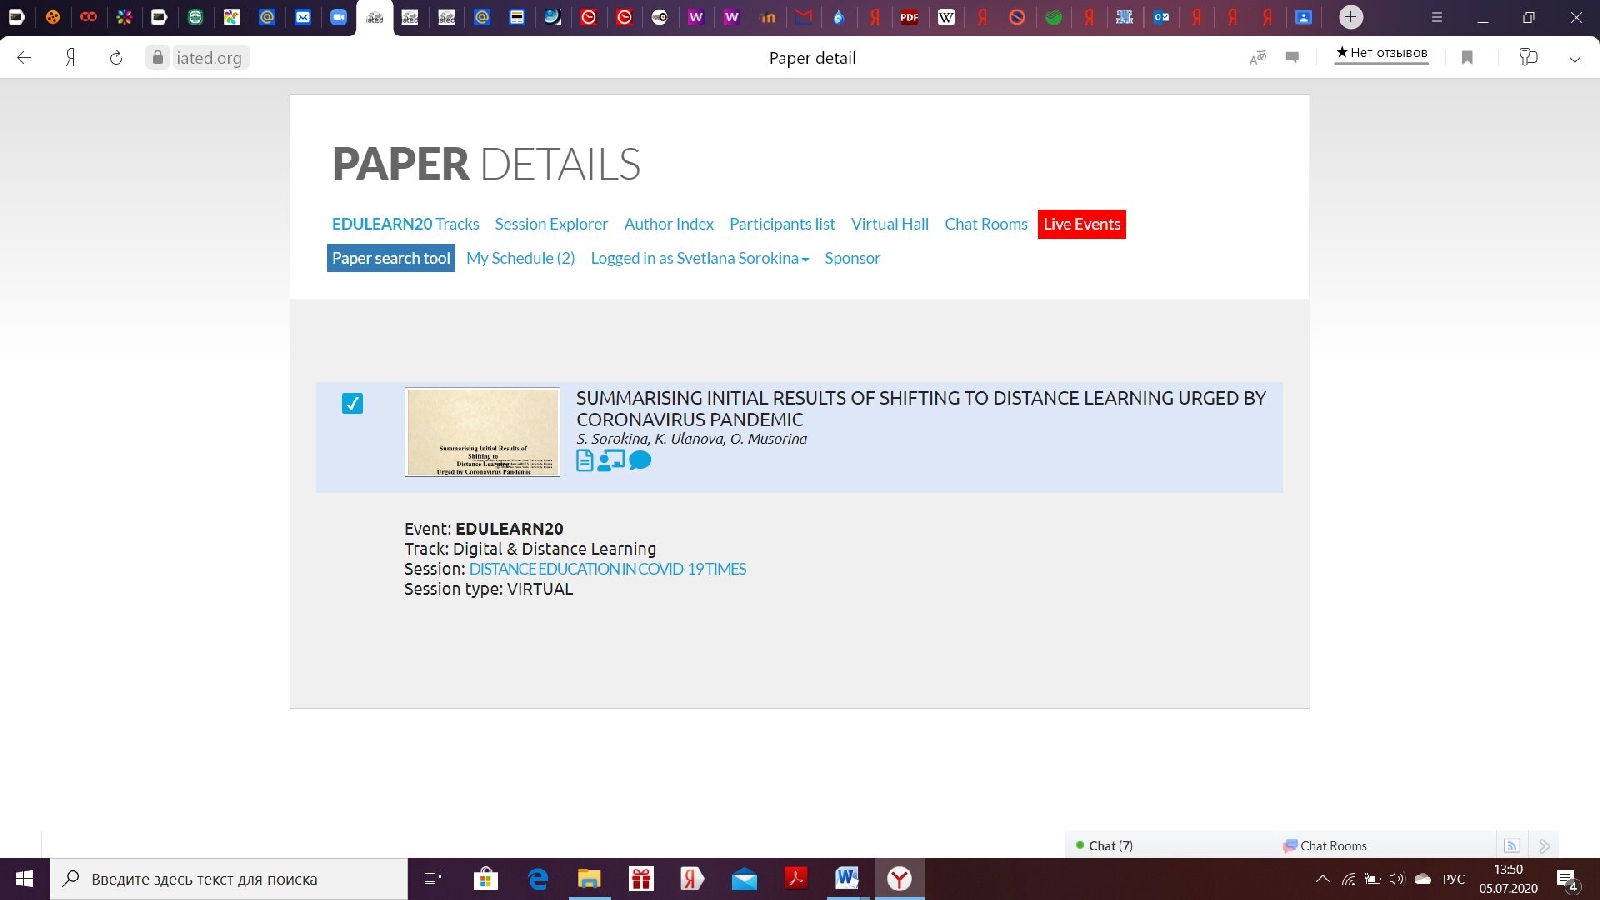
Task: Open Distance Education in COVID 19 Times session
Action: click(607, 569)
